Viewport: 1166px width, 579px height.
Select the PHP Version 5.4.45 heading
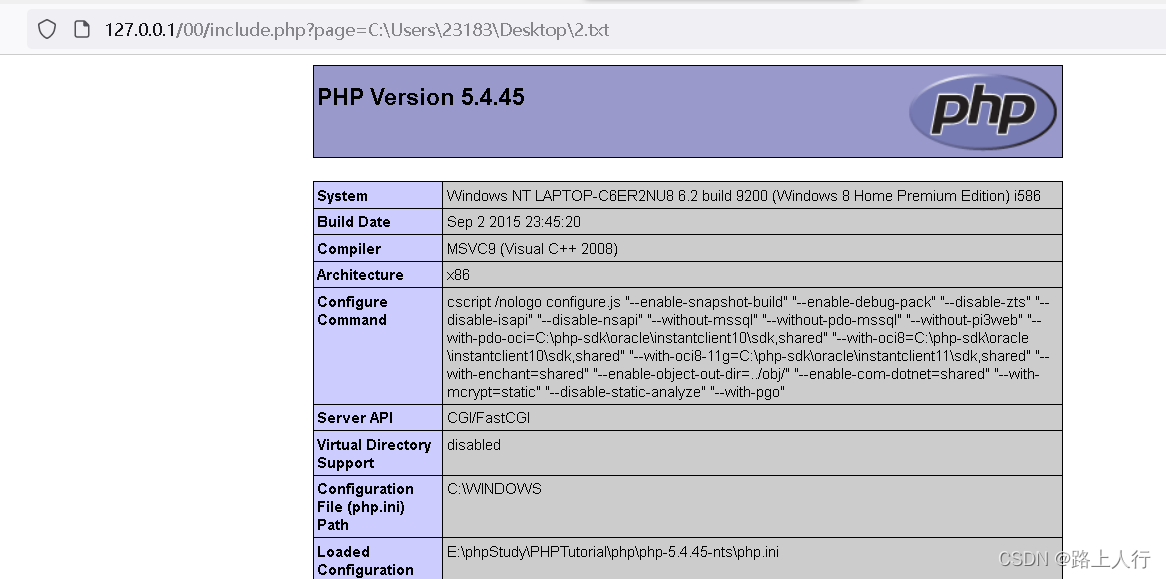point(421,97)
